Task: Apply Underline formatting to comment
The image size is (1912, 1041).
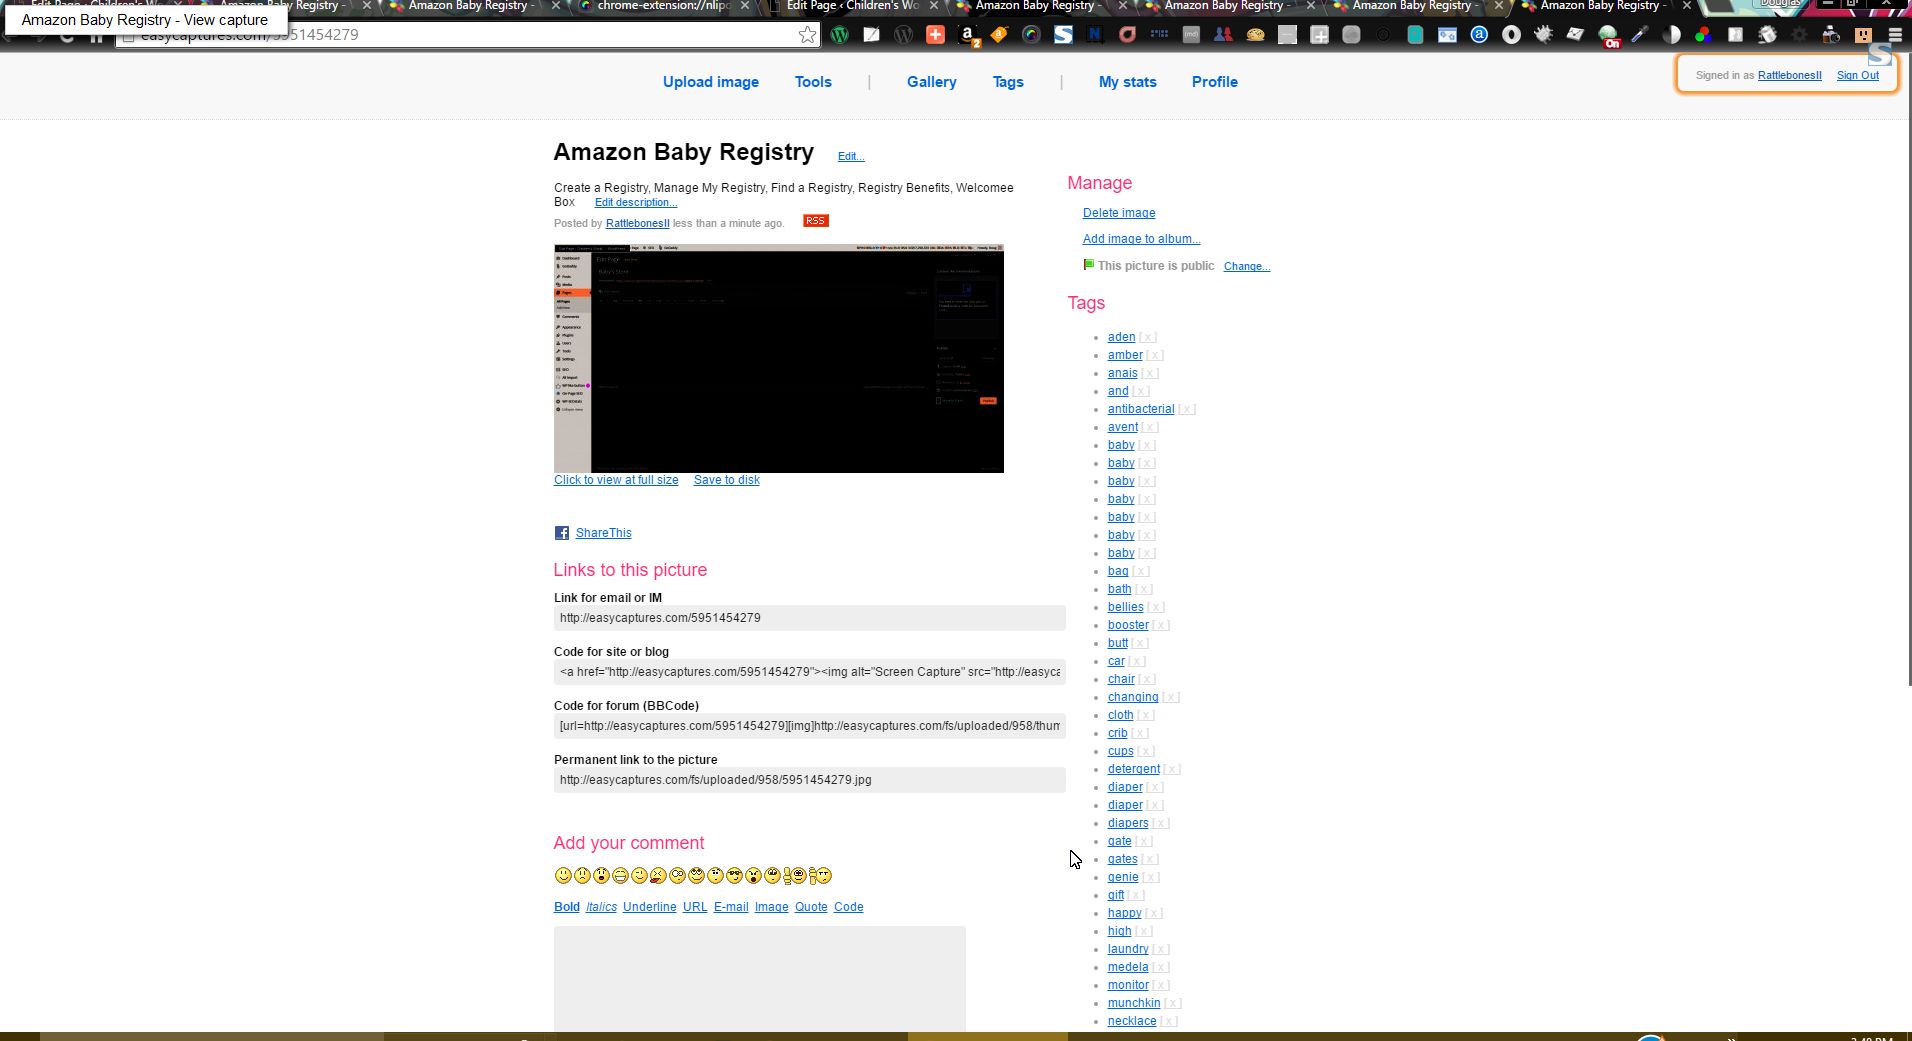Action: tap(650, 907)
